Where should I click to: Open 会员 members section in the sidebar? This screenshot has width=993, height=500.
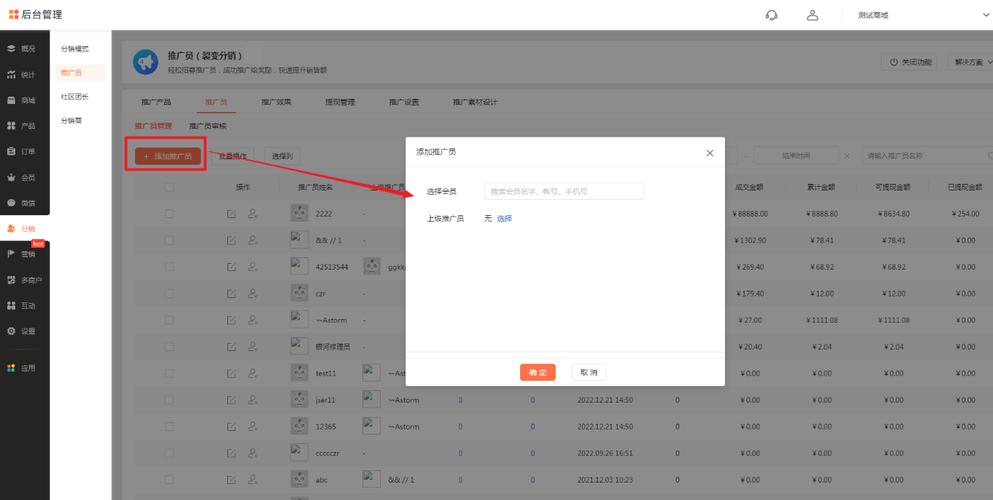[x=22, y=178]
